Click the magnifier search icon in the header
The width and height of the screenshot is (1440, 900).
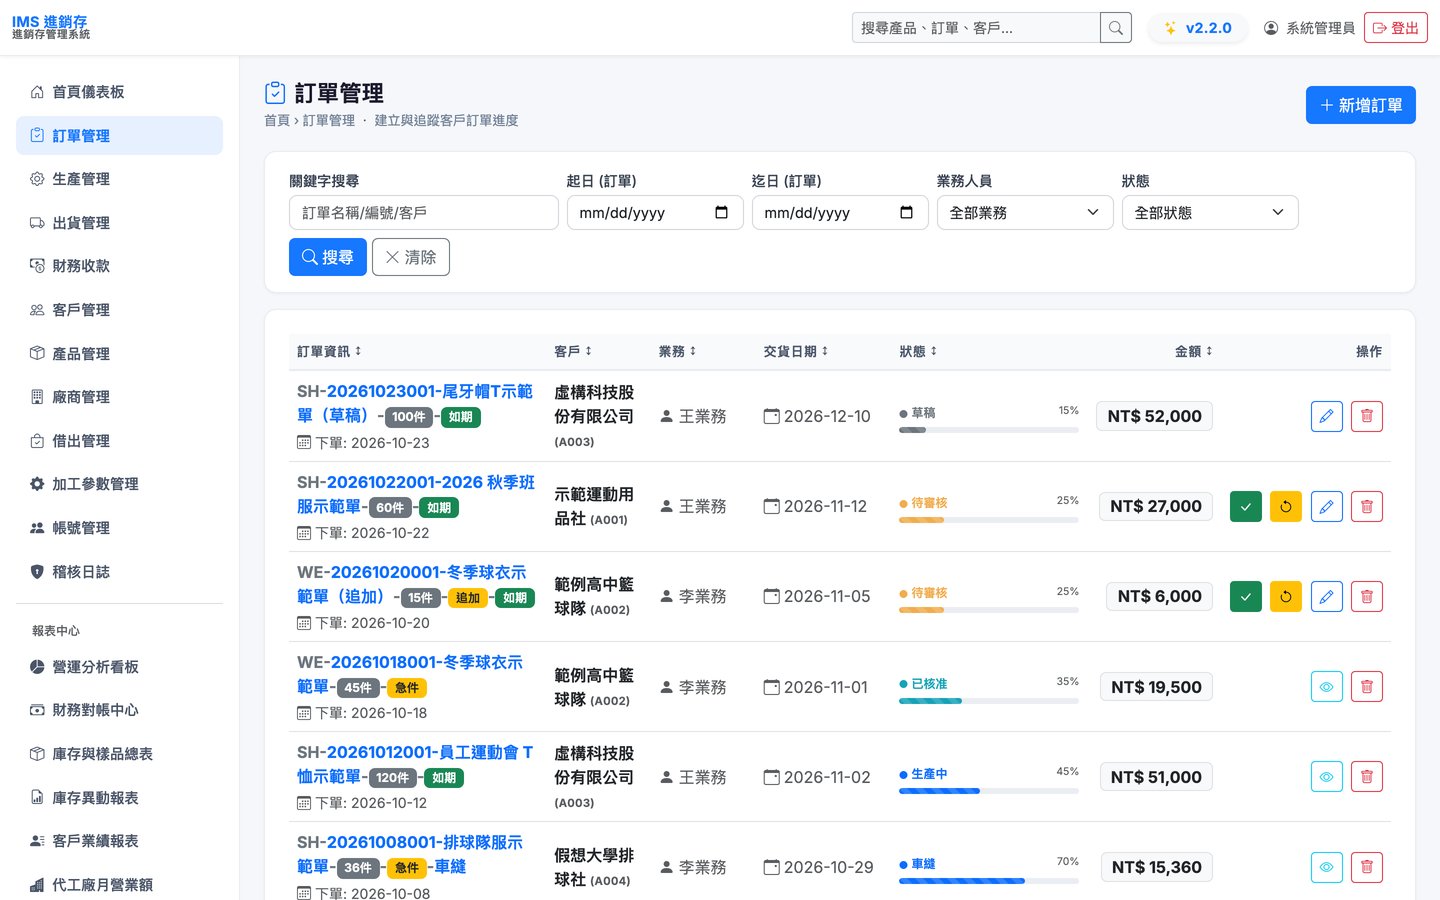(x=1116, y=28)
